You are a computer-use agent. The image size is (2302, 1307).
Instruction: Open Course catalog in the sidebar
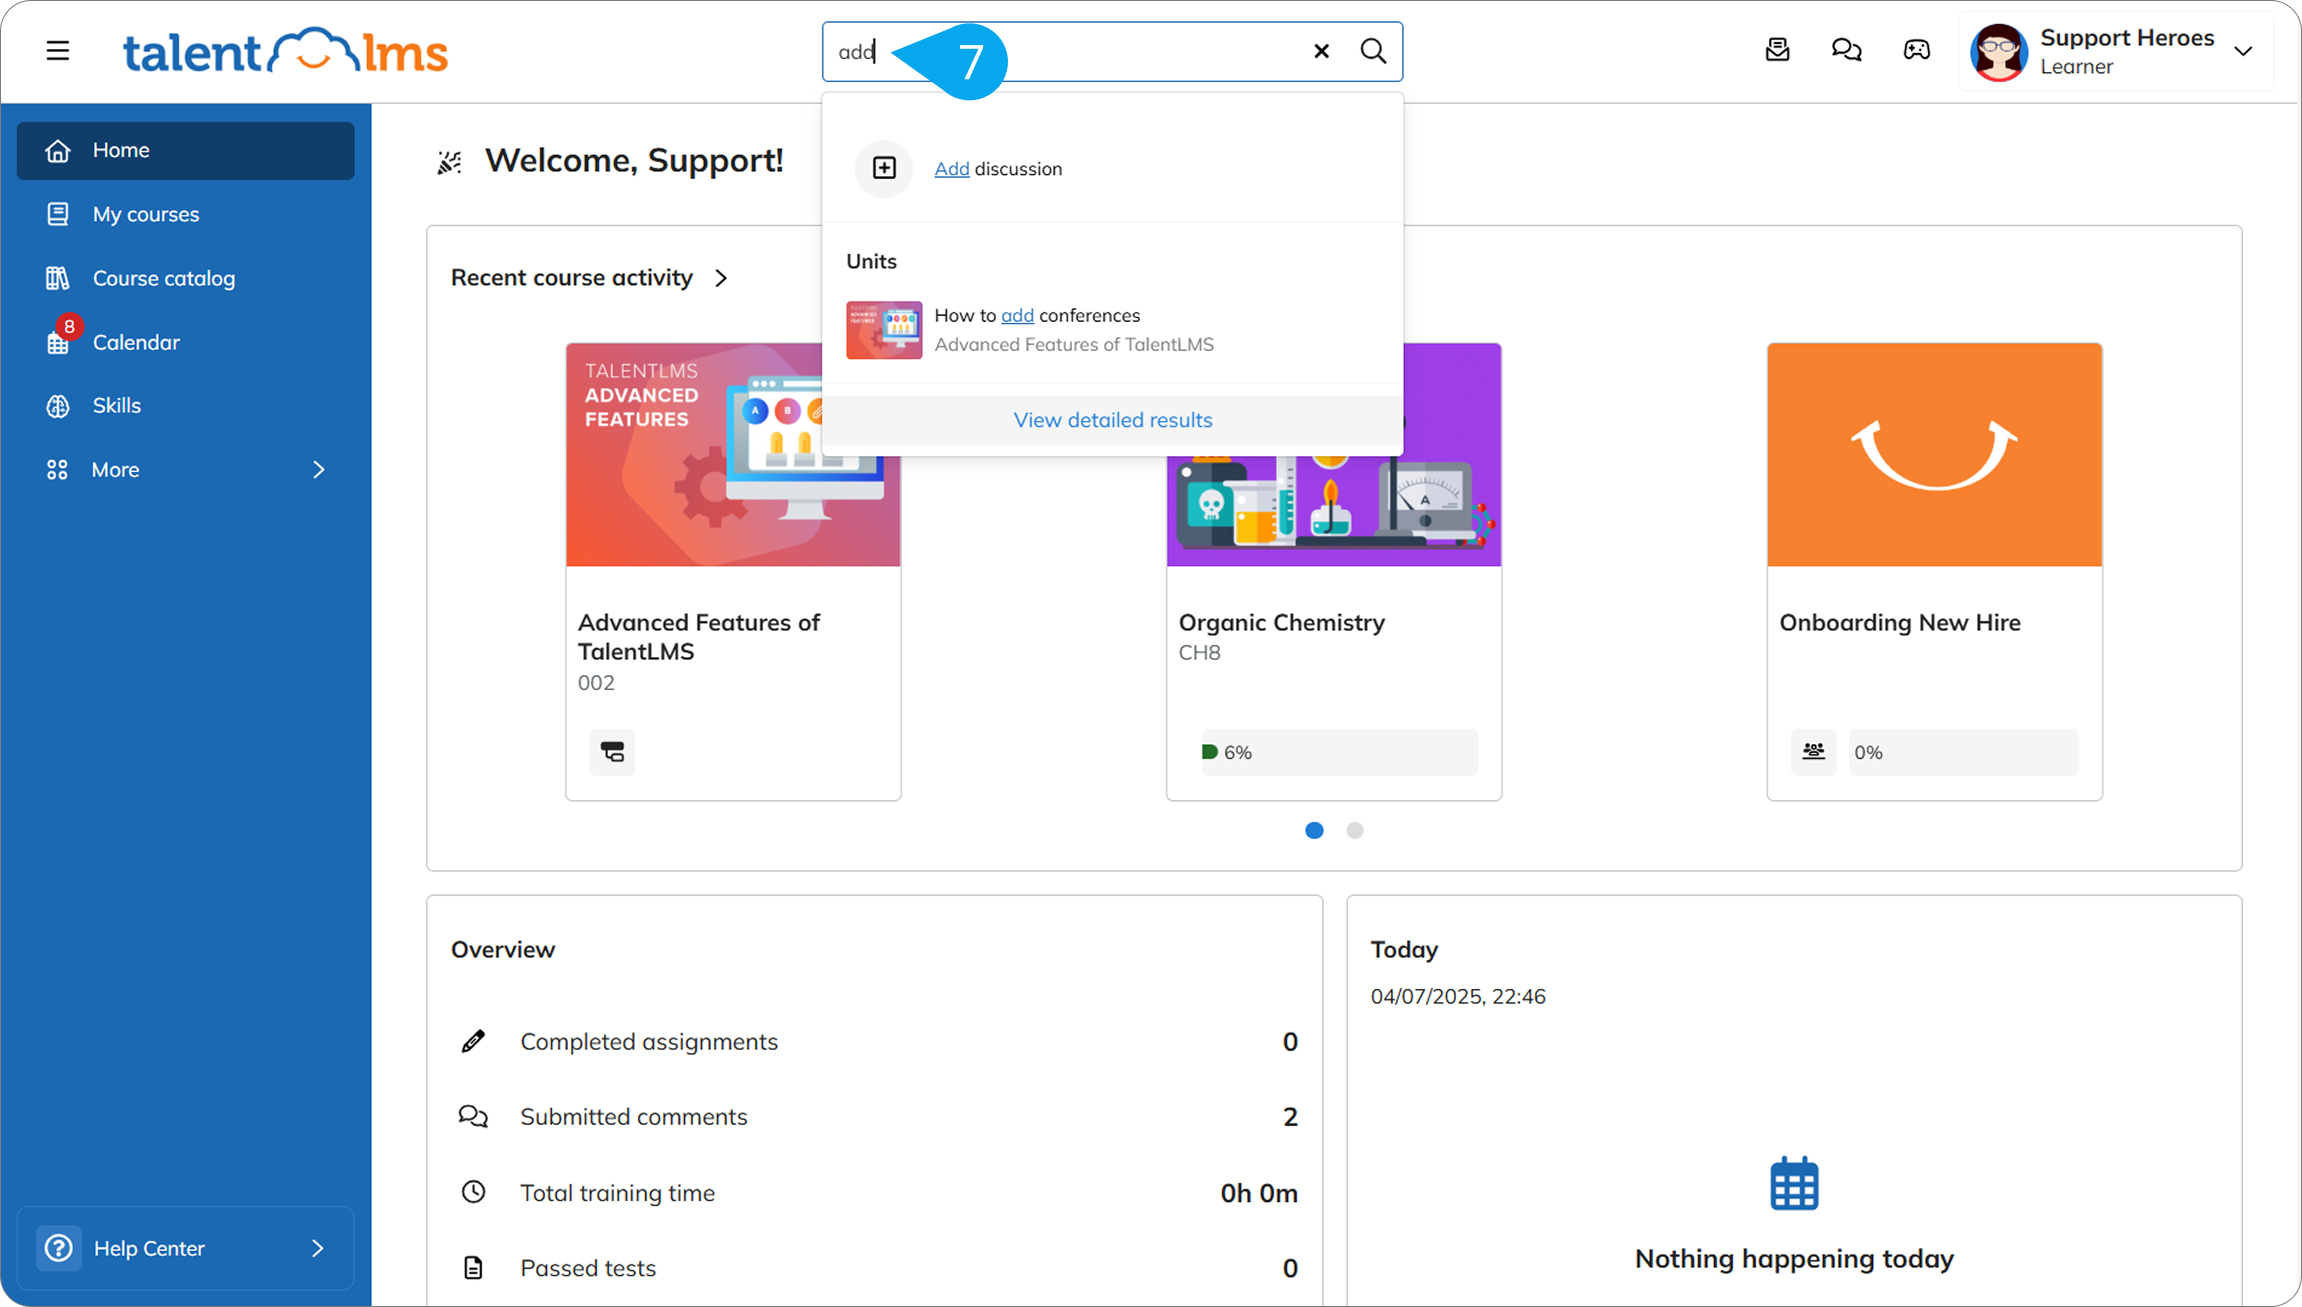tap(186, 278)
